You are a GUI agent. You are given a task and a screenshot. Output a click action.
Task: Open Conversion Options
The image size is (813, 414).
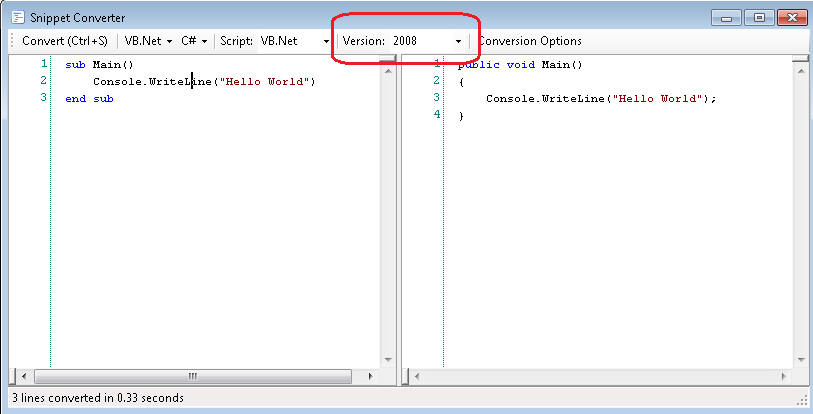[x=530, y=41]
